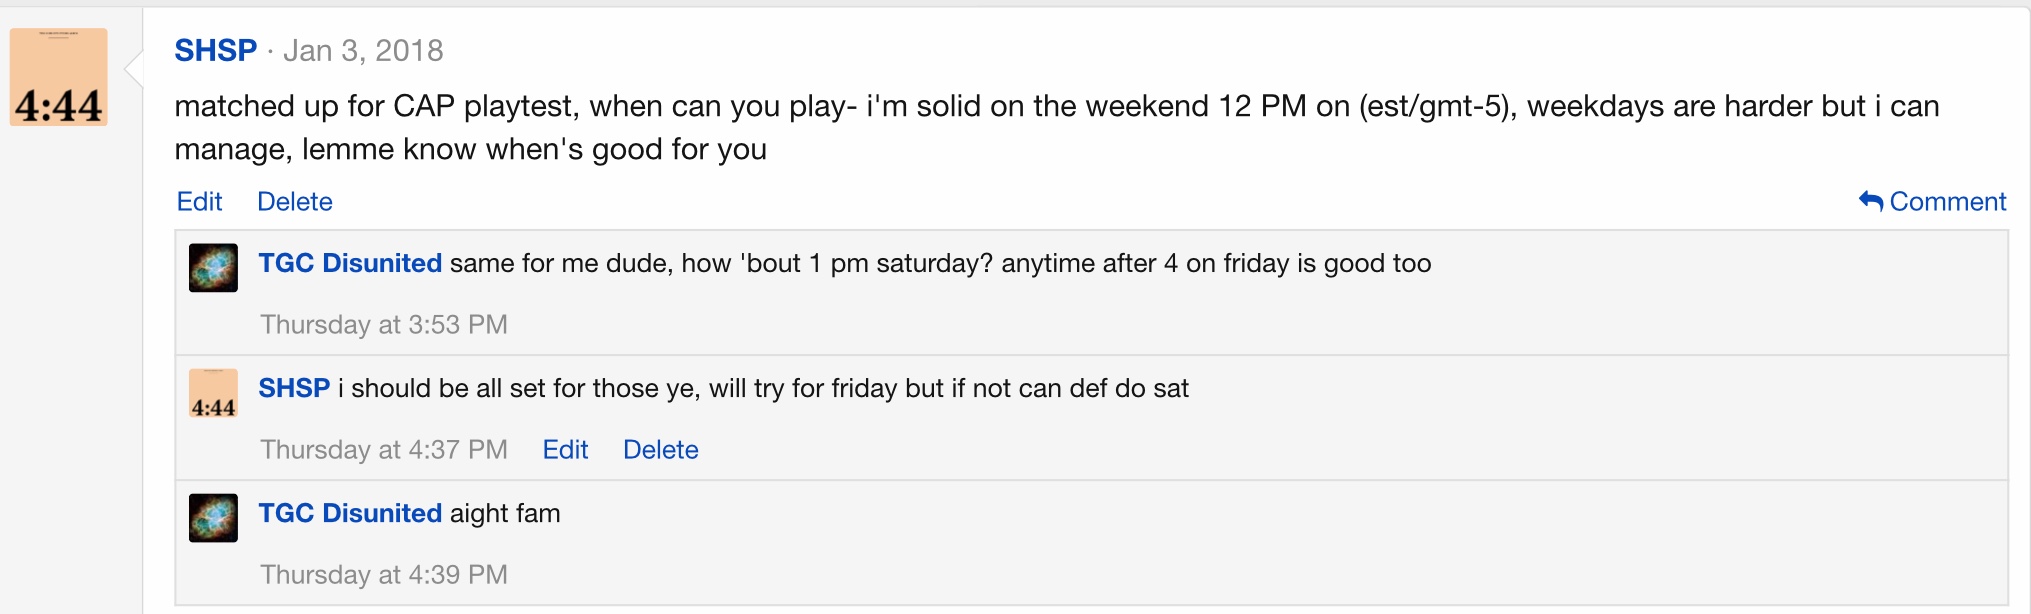This screenshot has height=614, width=2031.
Task: Open SHSP's large 4:44 avatar
Action: coord(59,77)
